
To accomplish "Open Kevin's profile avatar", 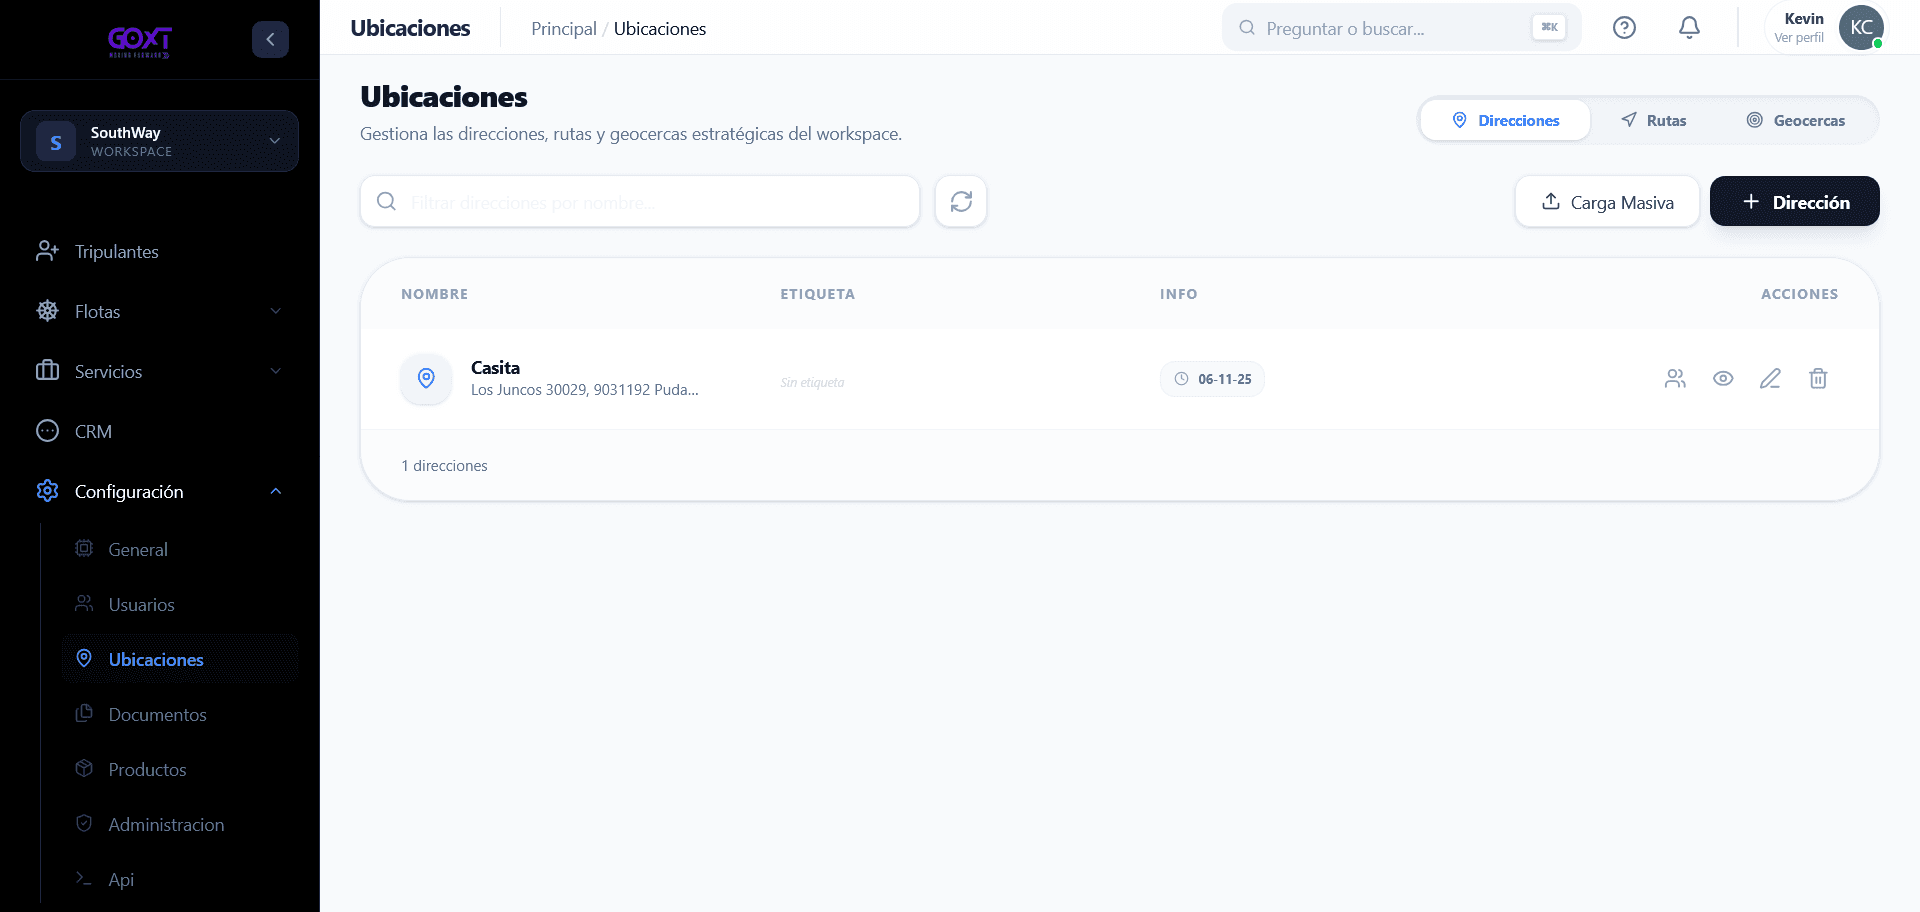I will (x=1861, y=27).
